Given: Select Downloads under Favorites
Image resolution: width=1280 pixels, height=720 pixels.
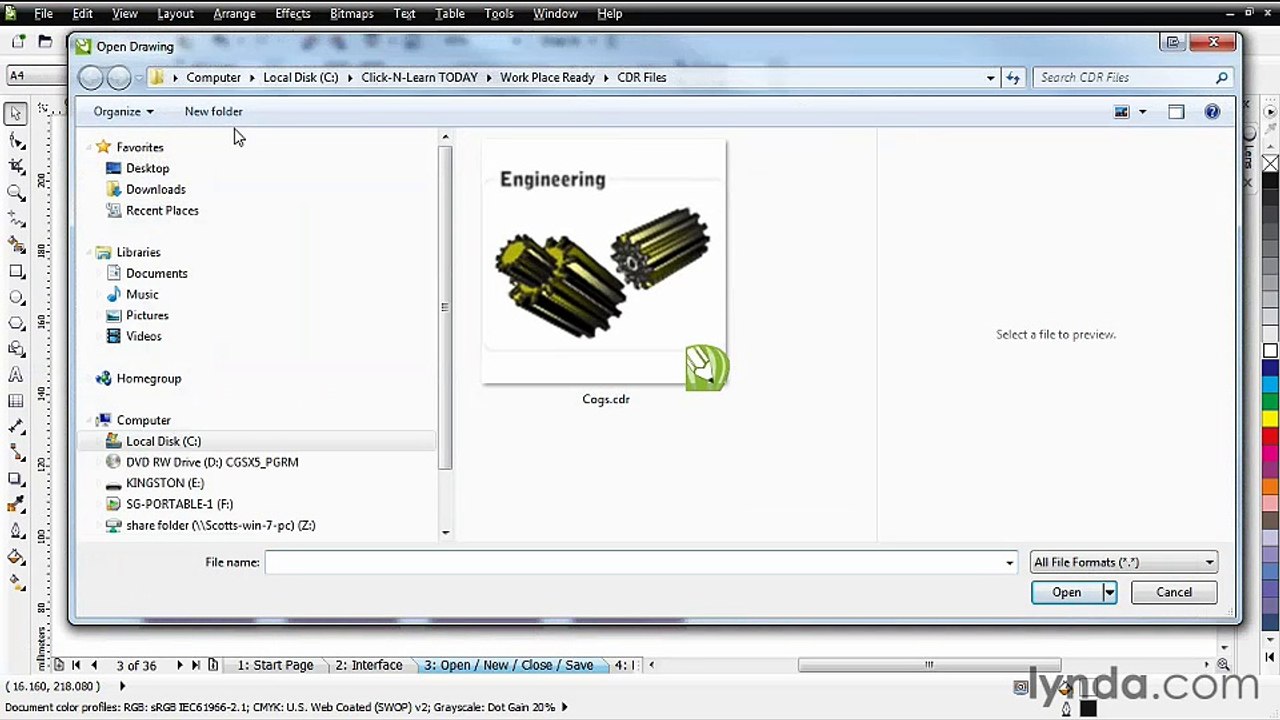Looking at the screenshot, I should 155,189.
